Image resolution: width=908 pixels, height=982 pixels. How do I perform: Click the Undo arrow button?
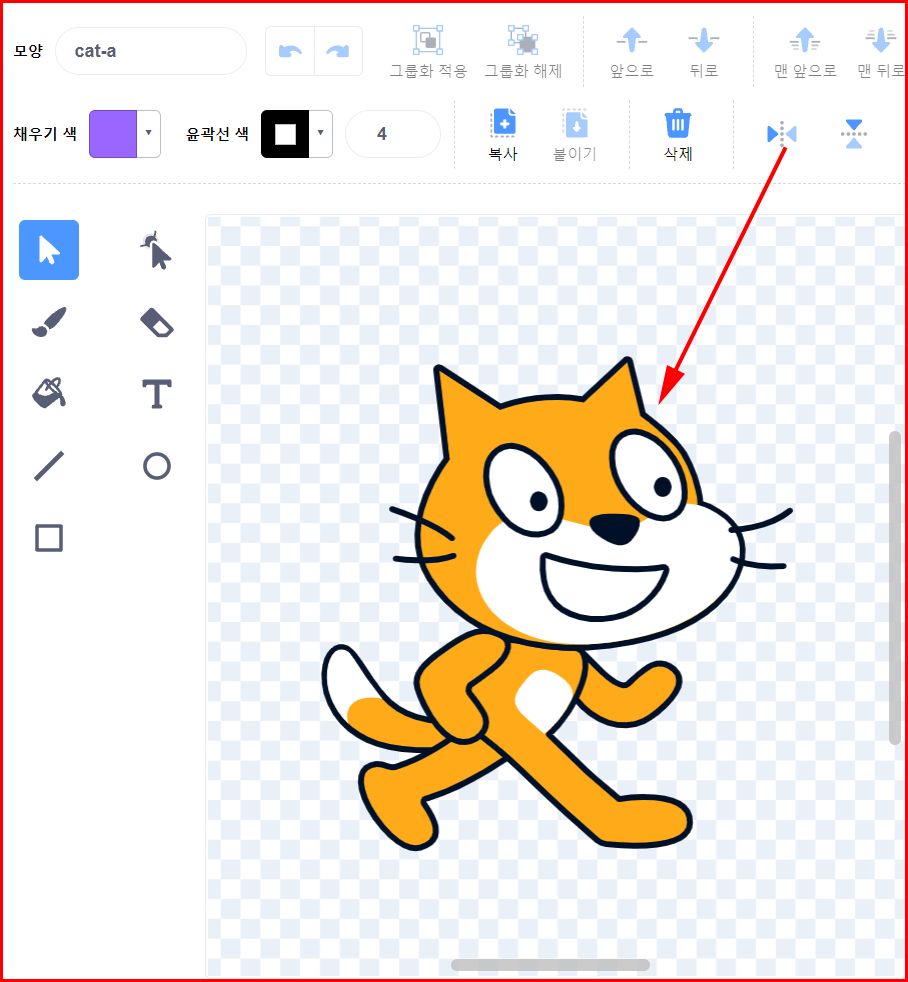(x=290, y=51)
